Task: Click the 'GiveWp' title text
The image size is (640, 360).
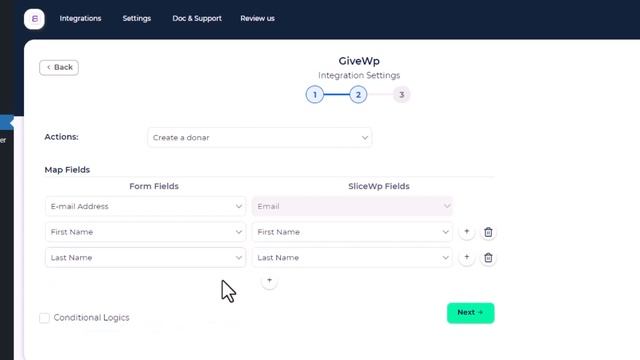Action: 359,61
